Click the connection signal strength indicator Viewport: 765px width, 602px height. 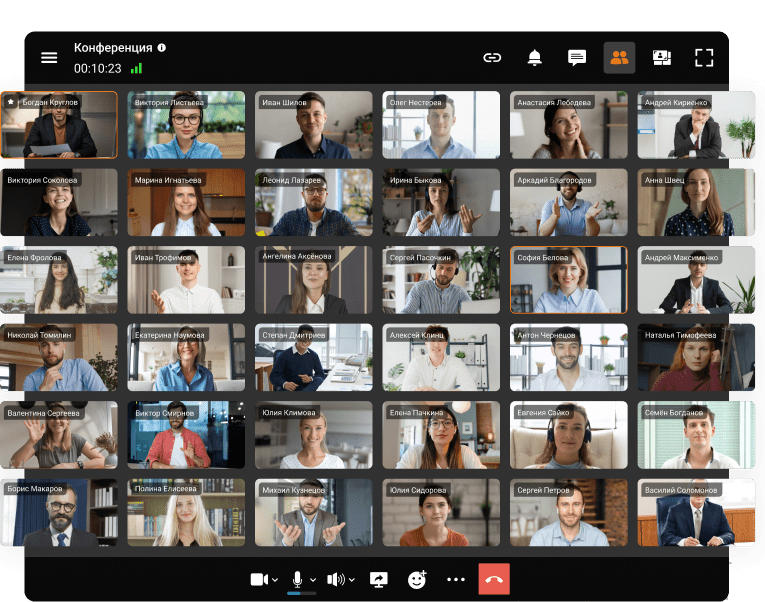pyautogui.click(x=136, y=69)
